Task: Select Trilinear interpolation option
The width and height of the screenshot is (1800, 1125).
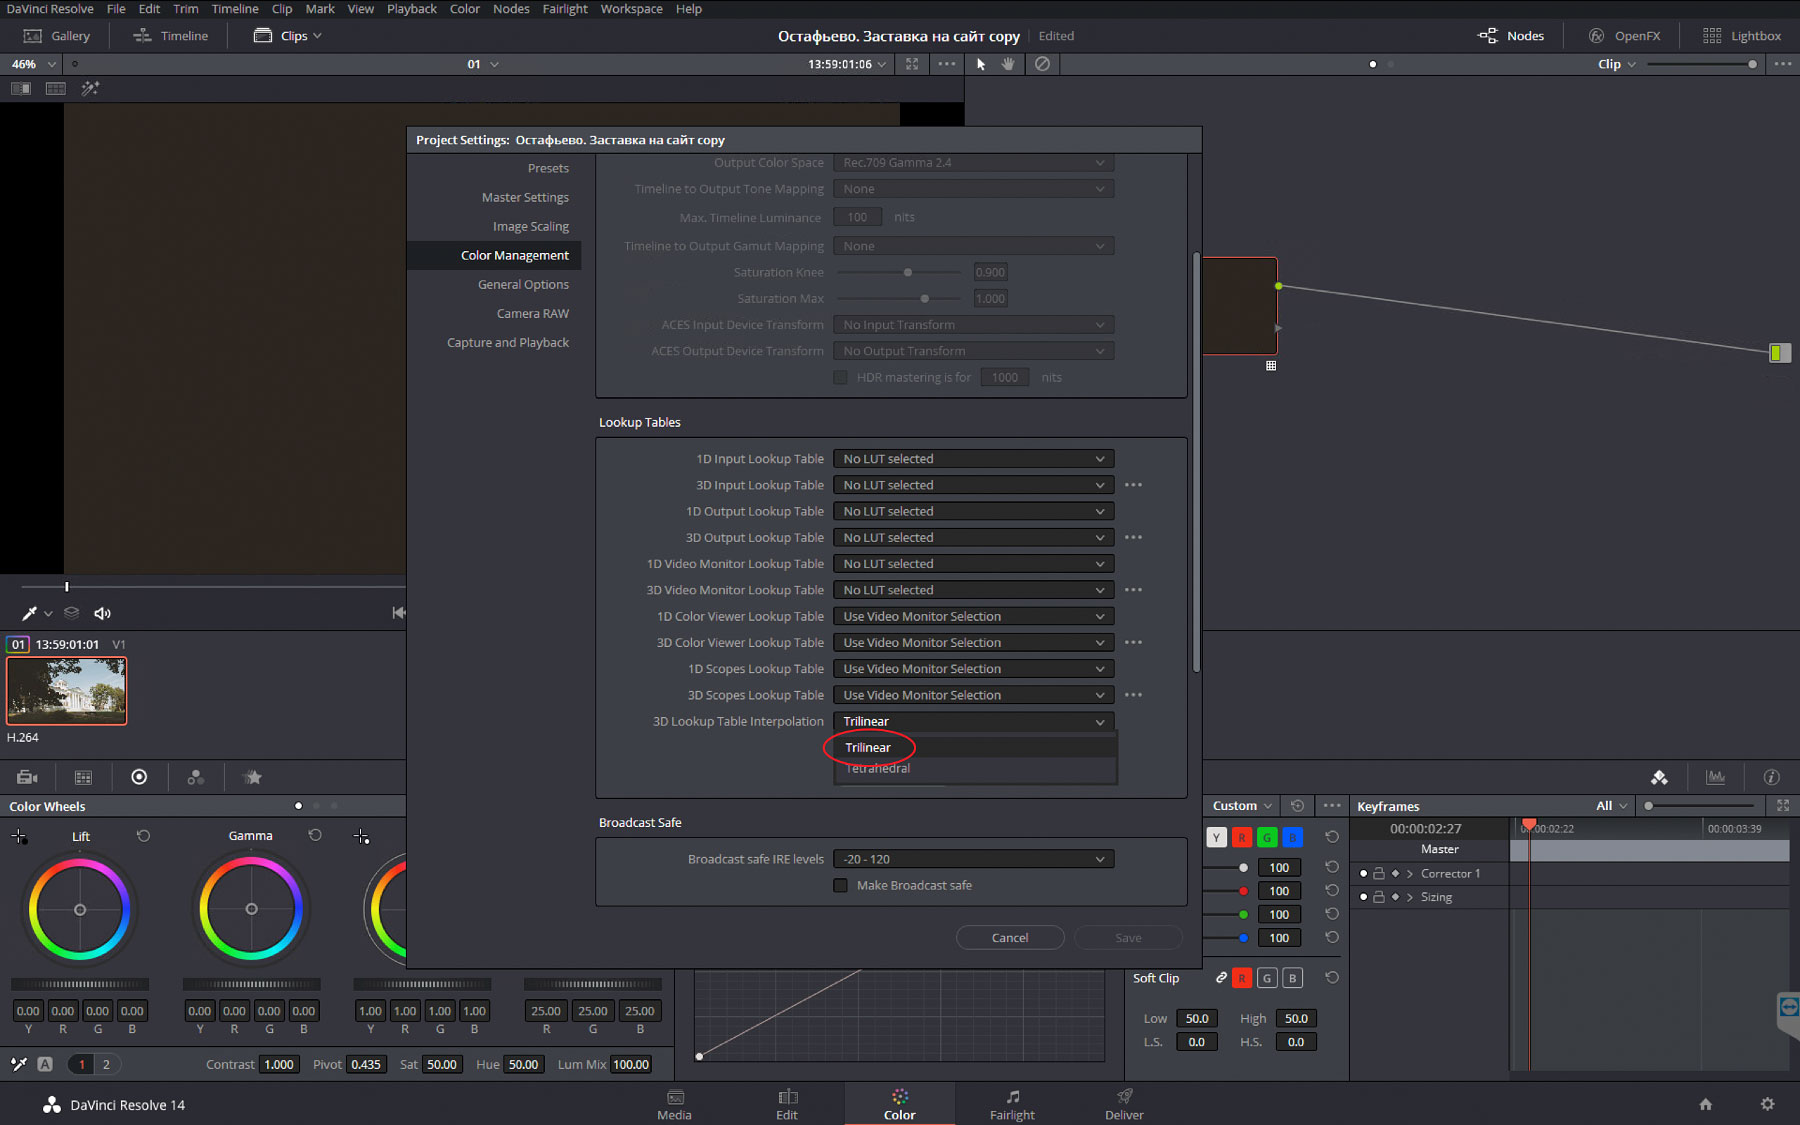Action: coord(975,748)
